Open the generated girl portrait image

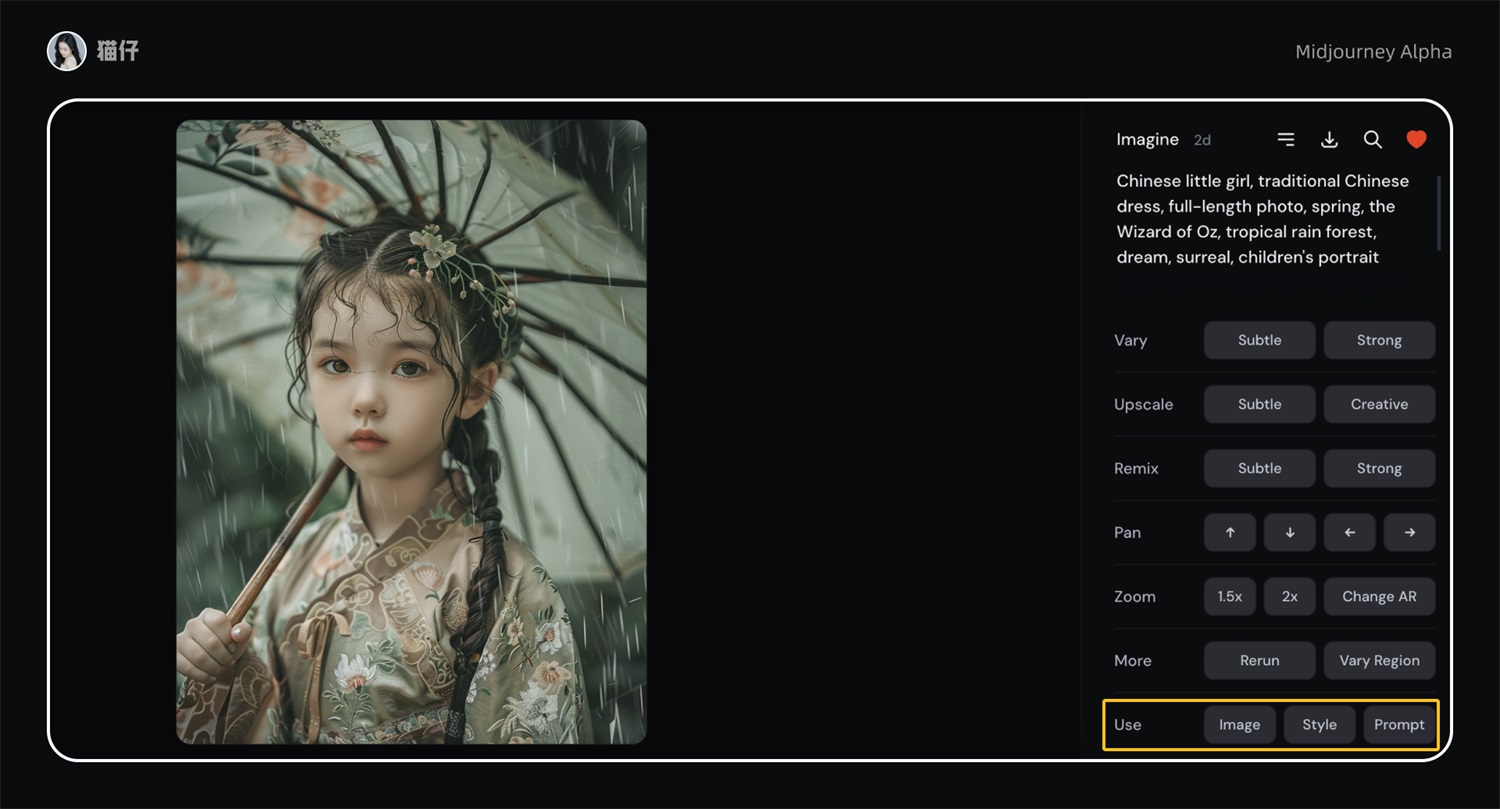(x=411, y=432)
